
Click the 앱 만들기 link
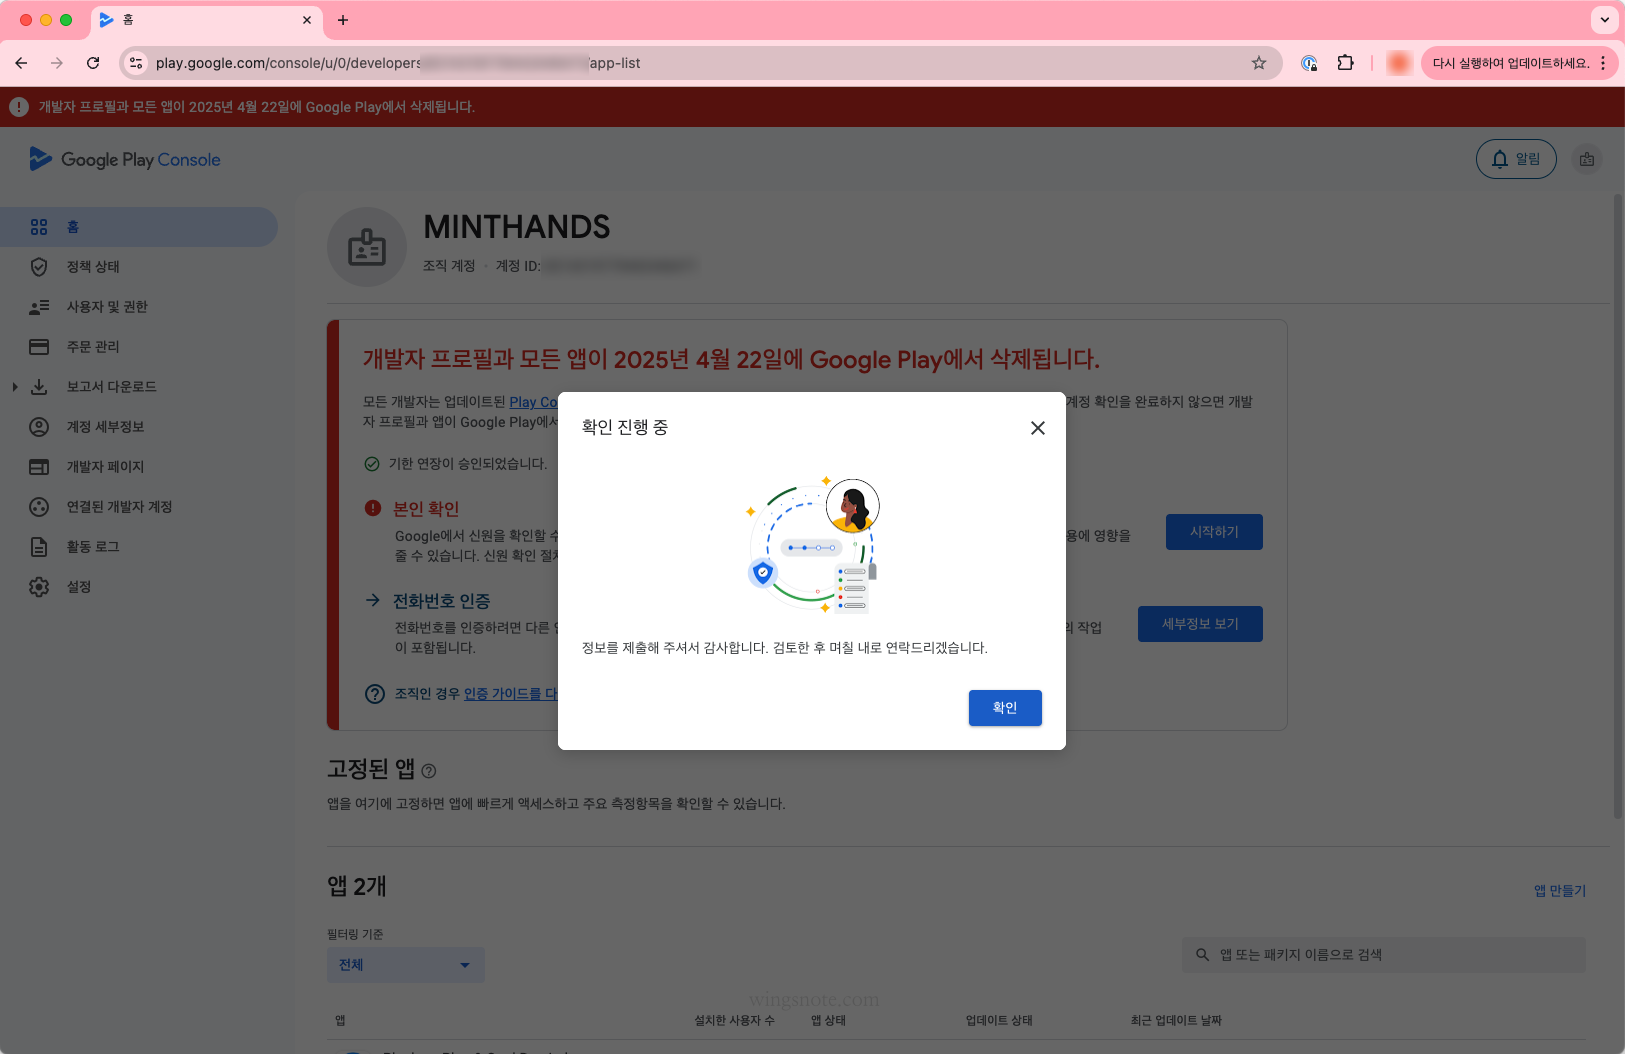point(1560,891)
